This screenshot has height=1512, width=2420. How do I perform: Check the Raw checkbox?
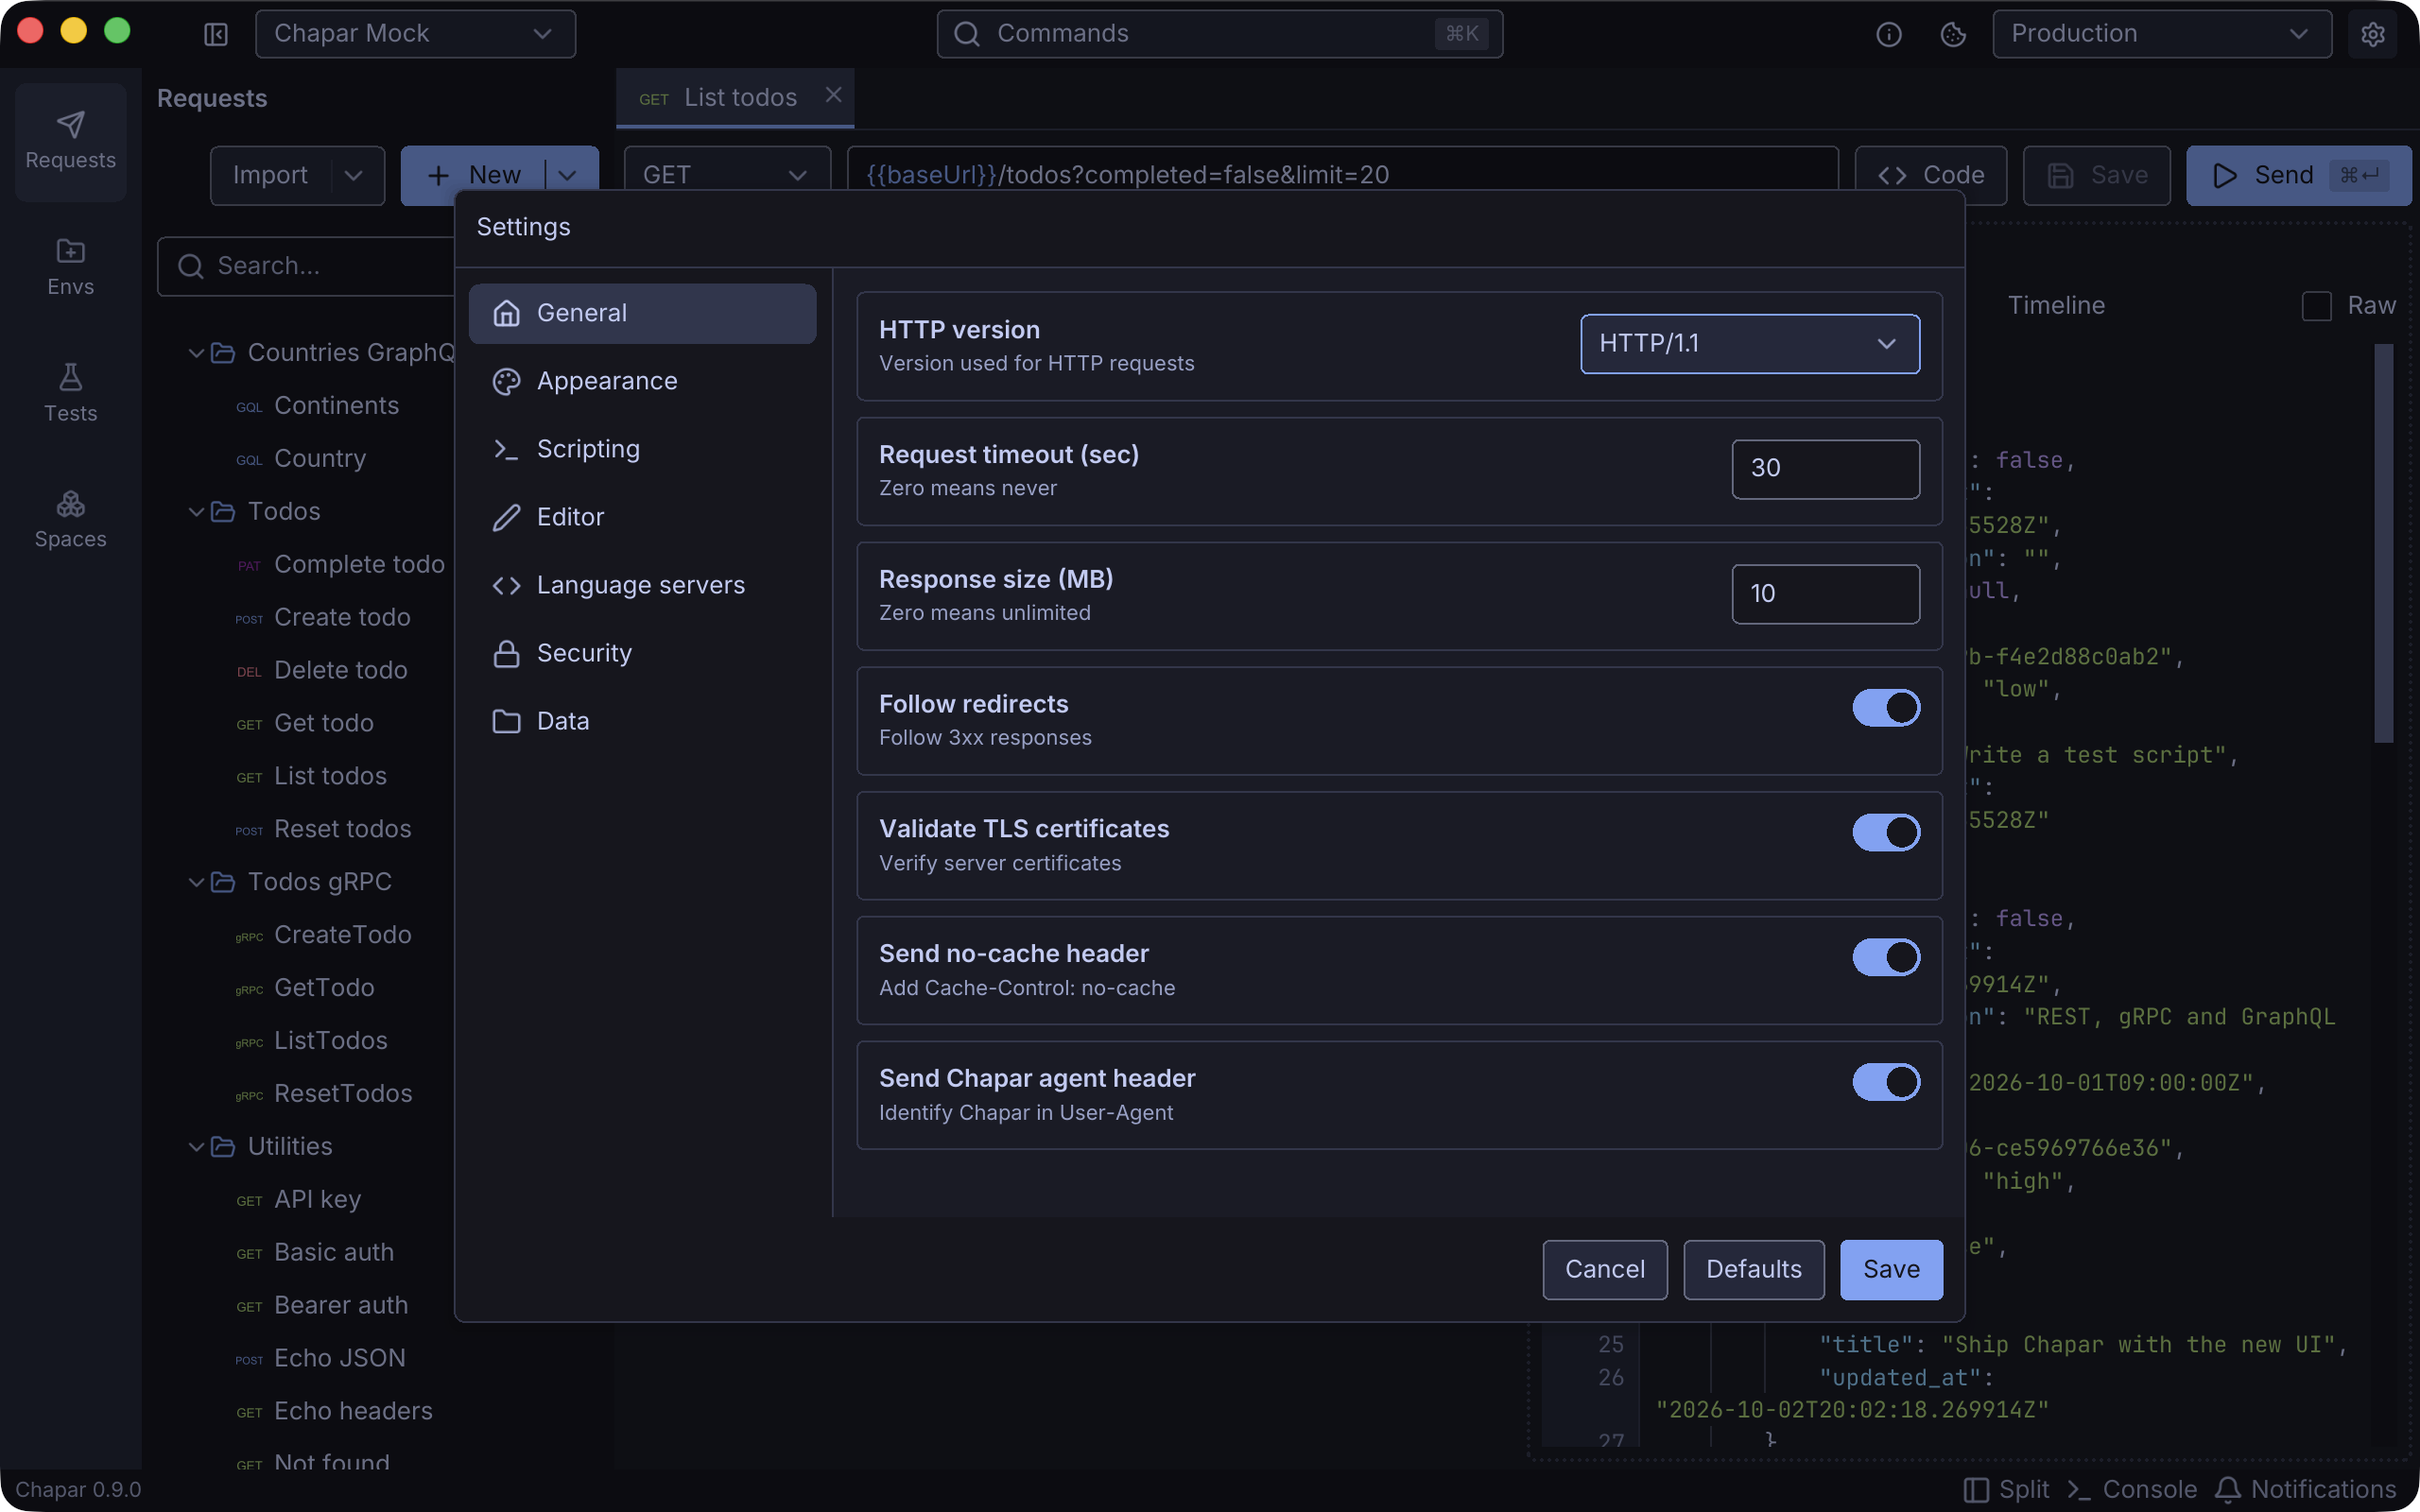[2316, 306]
